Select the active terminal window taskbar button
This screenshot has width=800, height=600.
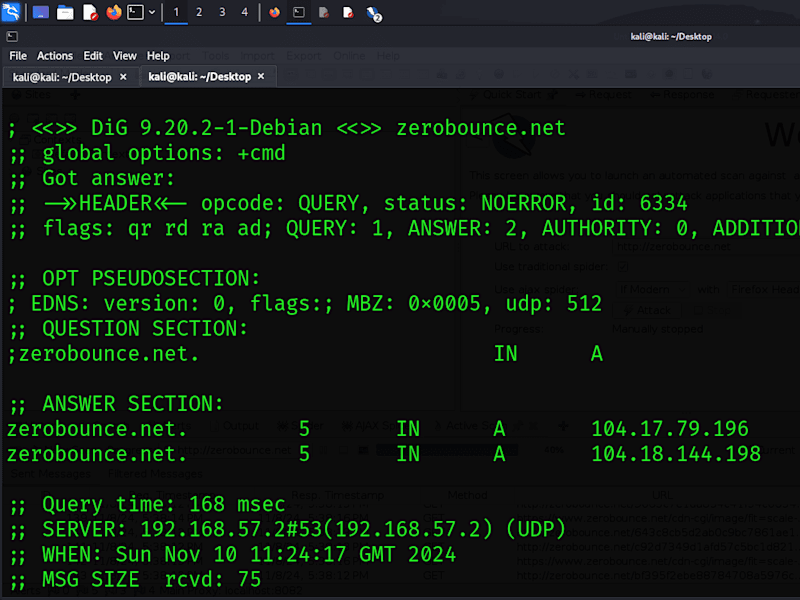pos(299,12)
